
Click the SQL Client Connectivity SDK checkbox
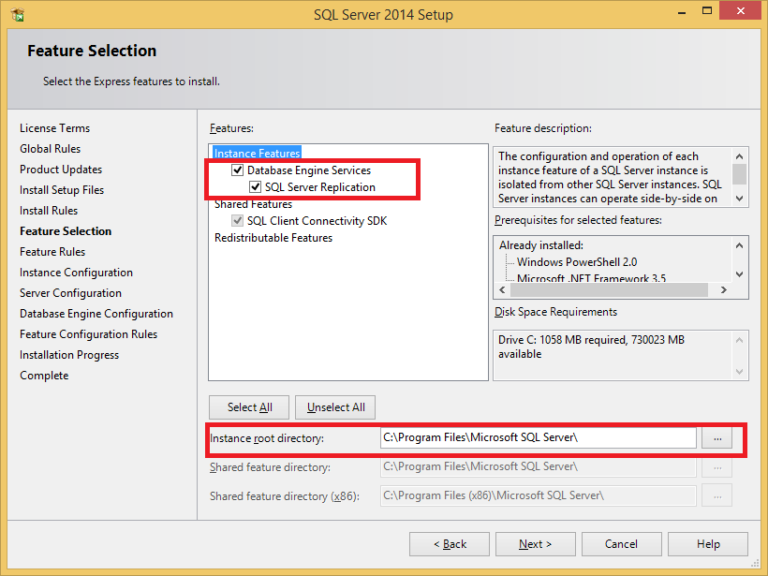coord(238,220)
